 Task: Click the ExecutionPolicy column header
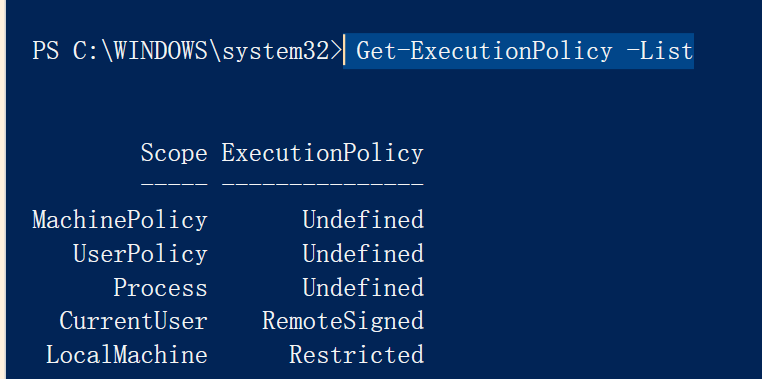[x=323, y=154]
